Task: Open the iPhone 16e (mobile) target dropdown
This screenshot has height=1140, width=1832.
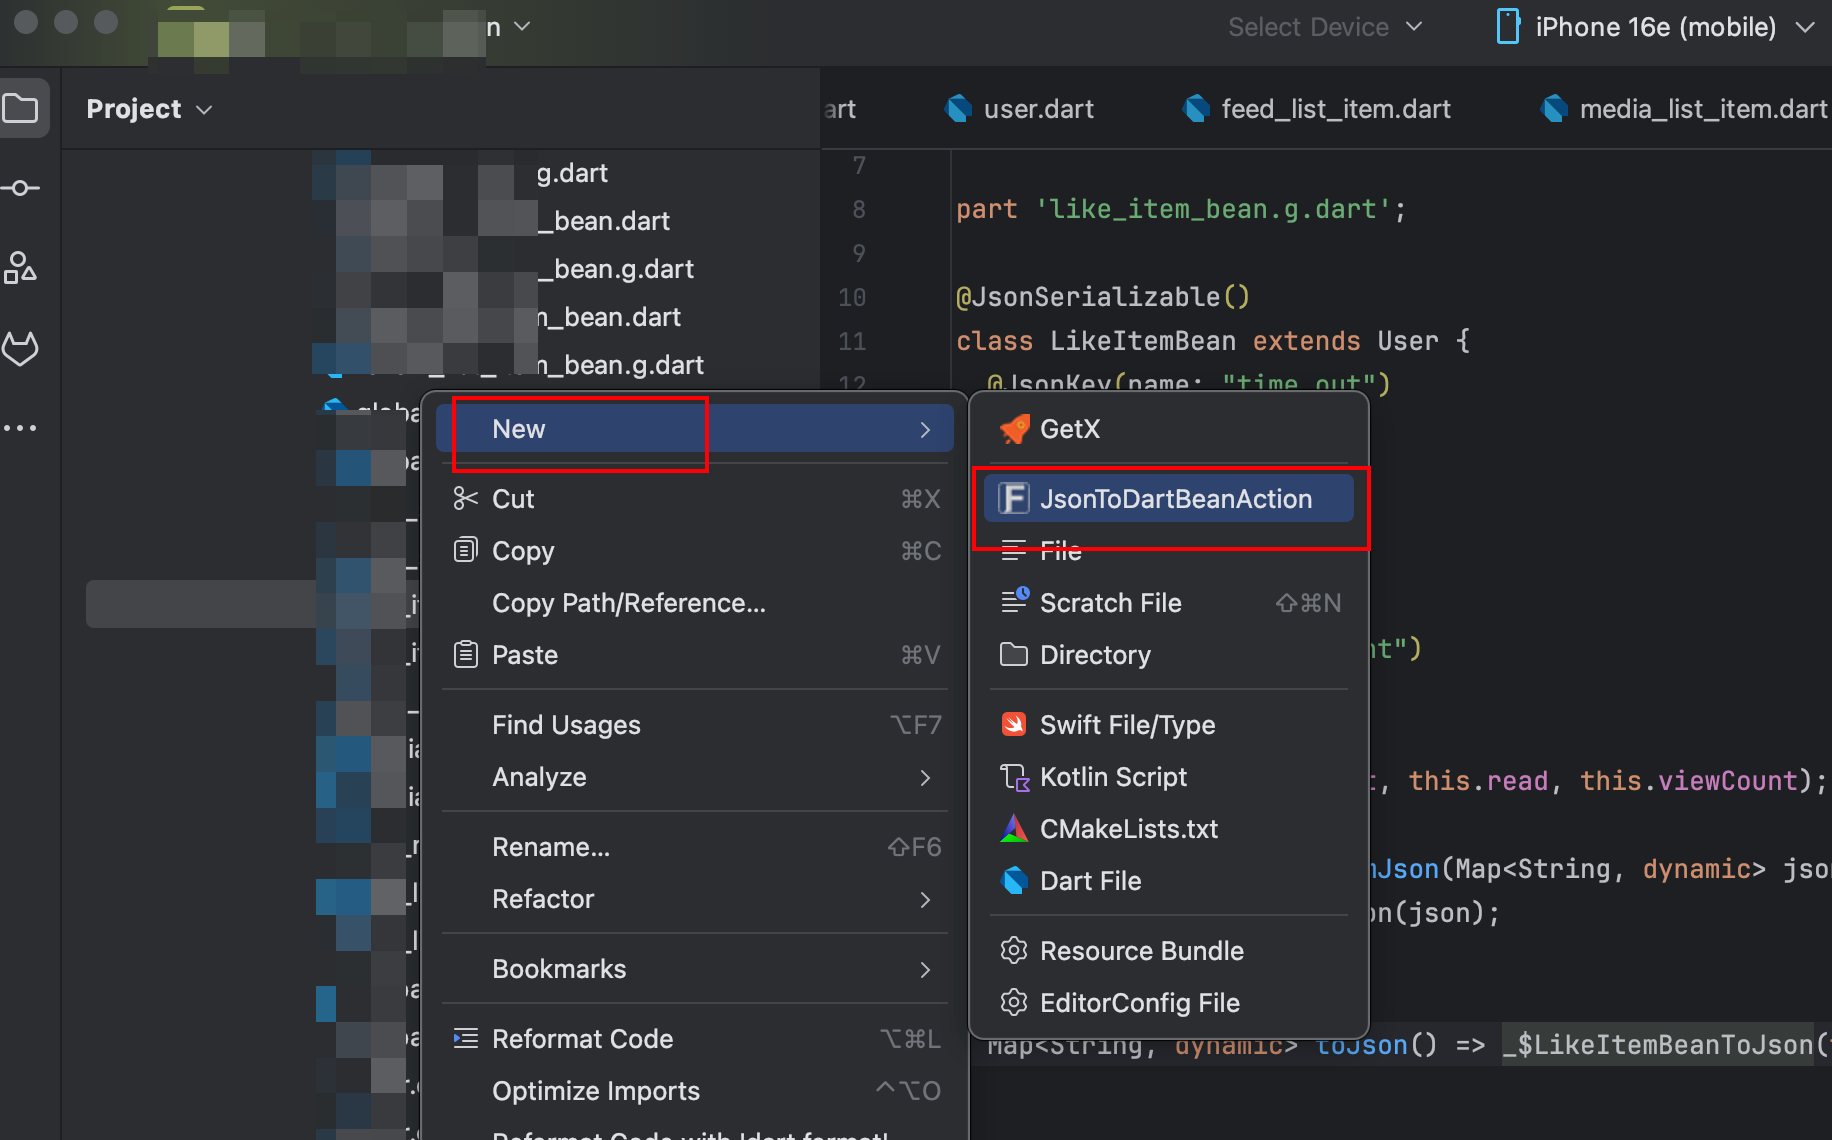Action: click(x=1657, y=27)
